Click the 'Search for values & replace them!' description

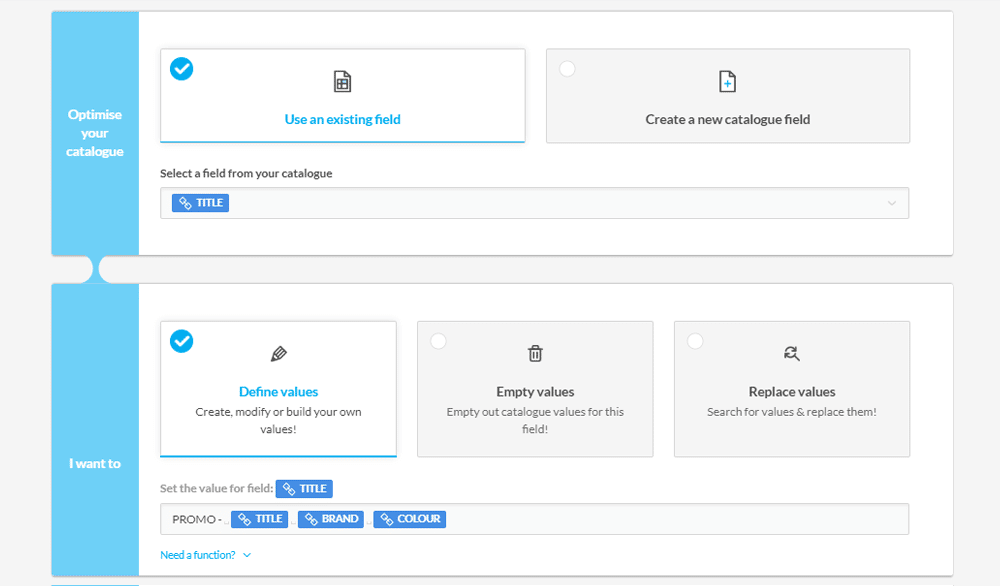point(792,412)
